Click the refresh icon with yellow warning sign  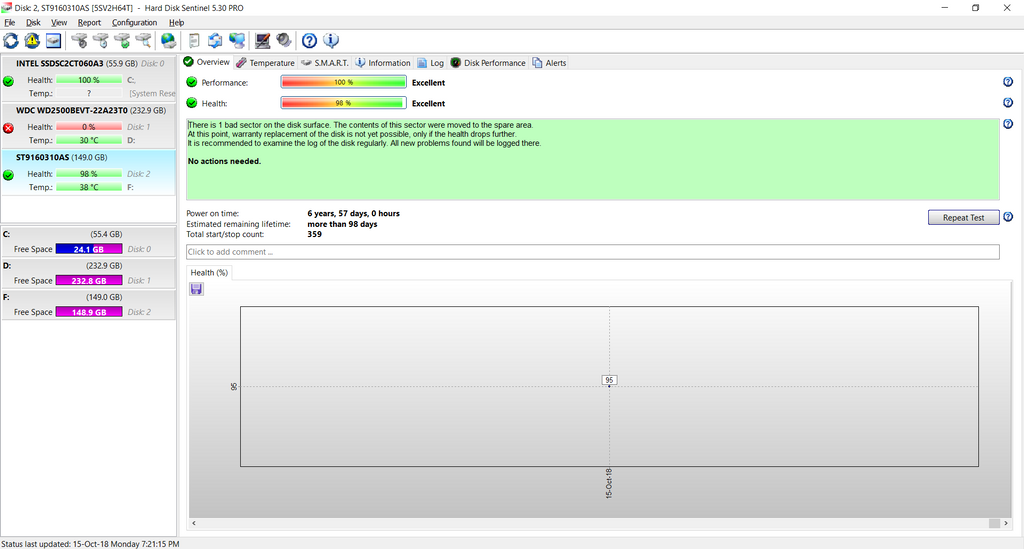[x=32, y=40]
